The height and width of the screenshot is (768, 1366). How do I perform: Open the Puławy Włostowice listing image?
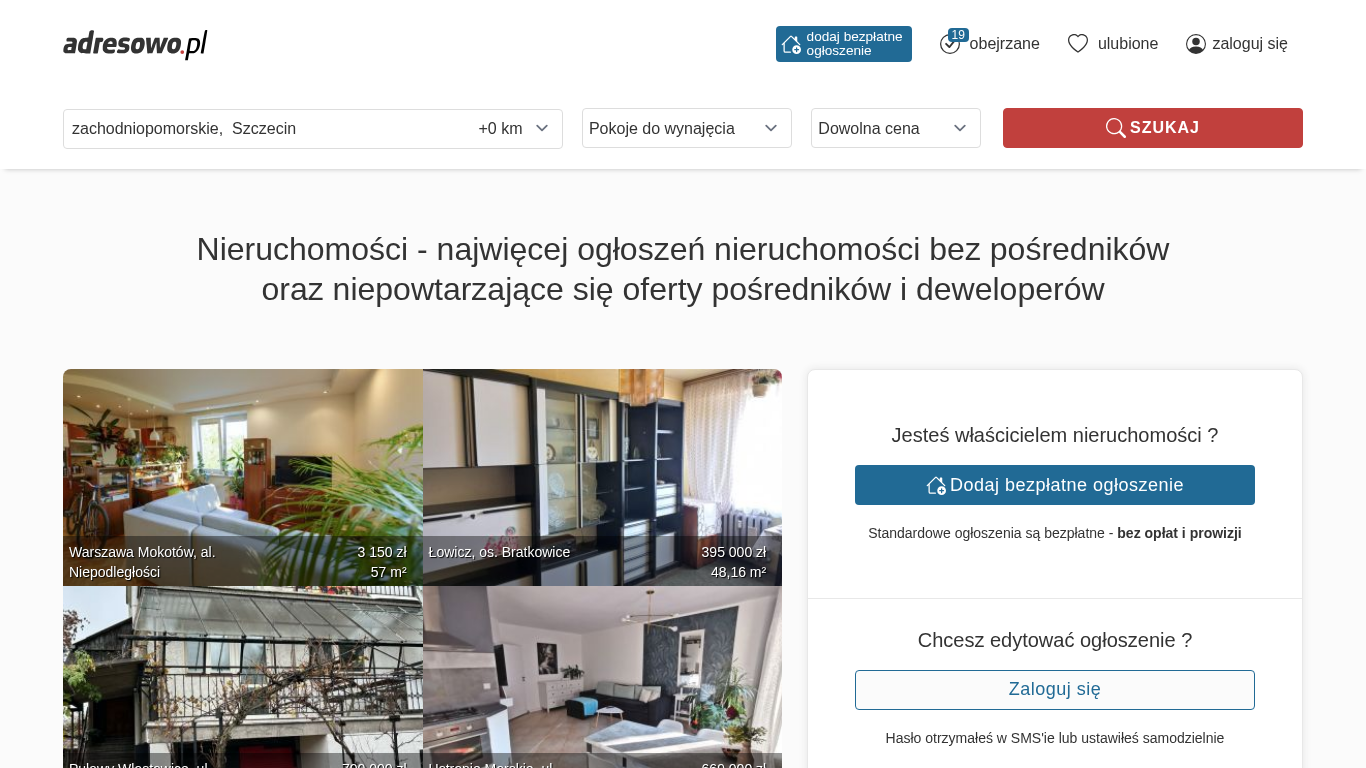(243, 677)
